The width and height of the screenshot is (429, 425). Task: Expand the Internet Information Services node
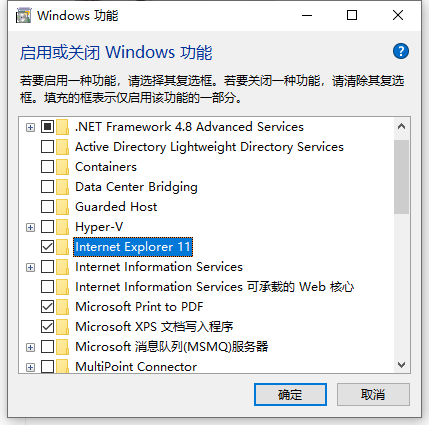pos(30,267)
